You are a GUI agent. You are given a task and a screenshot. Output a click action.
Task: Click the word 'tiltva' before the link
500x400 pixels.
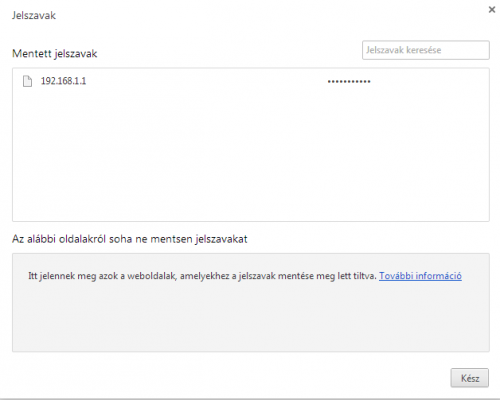click(x=365, y=276)
